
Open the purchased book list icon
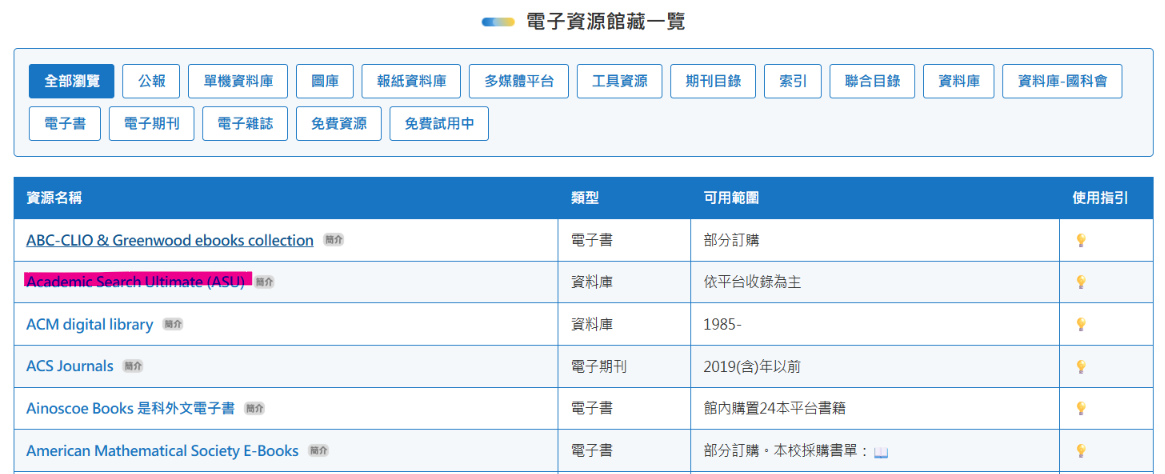pyautogui.click(x=881, y=452)
